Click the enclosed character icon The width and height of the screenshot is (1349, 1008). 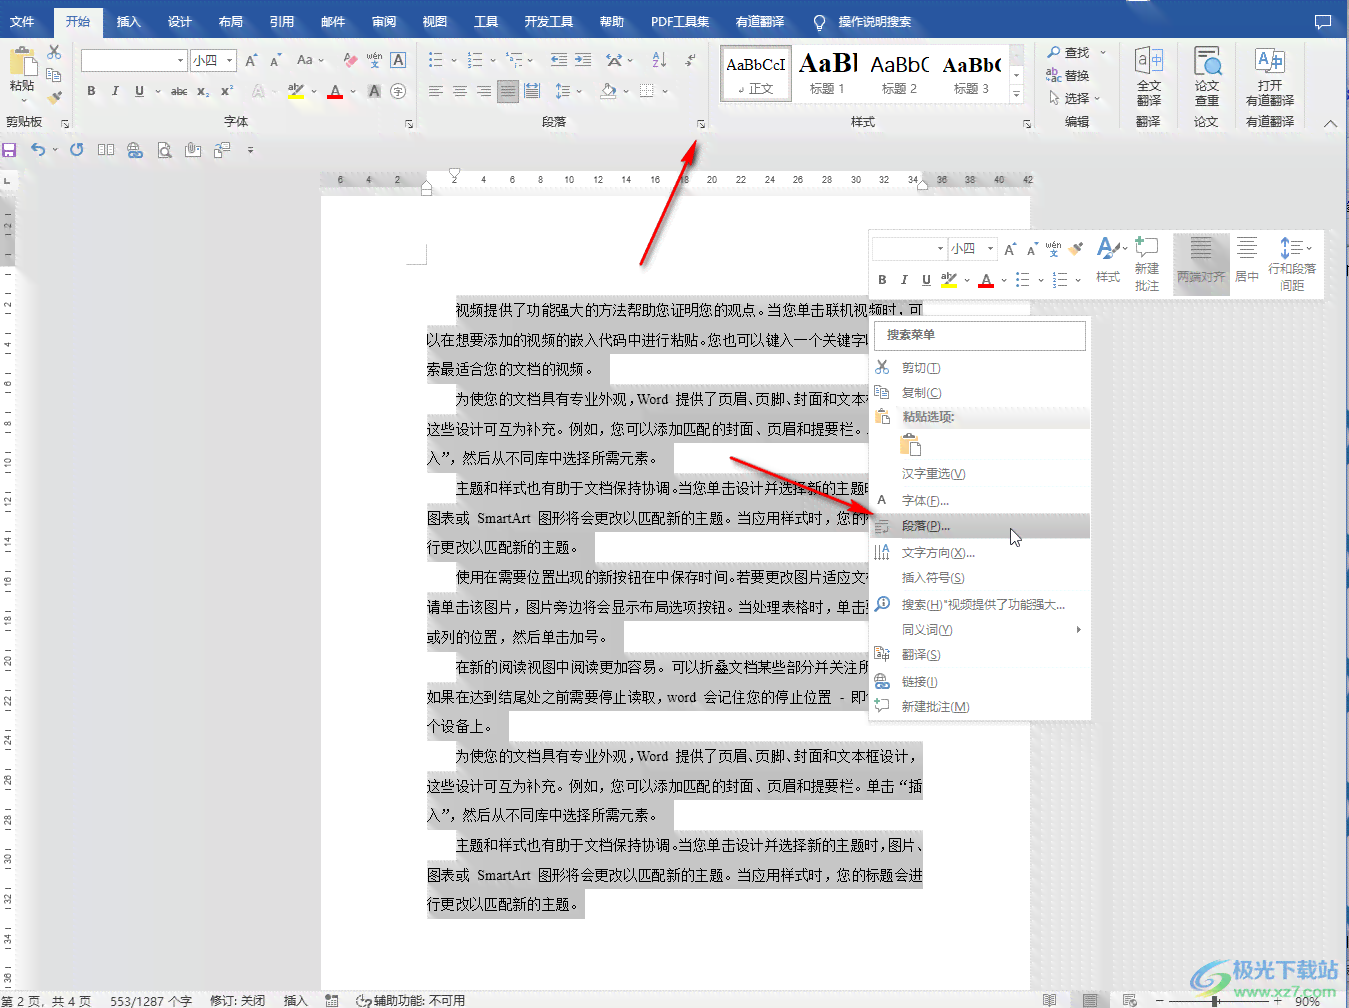tap(398, 91)
